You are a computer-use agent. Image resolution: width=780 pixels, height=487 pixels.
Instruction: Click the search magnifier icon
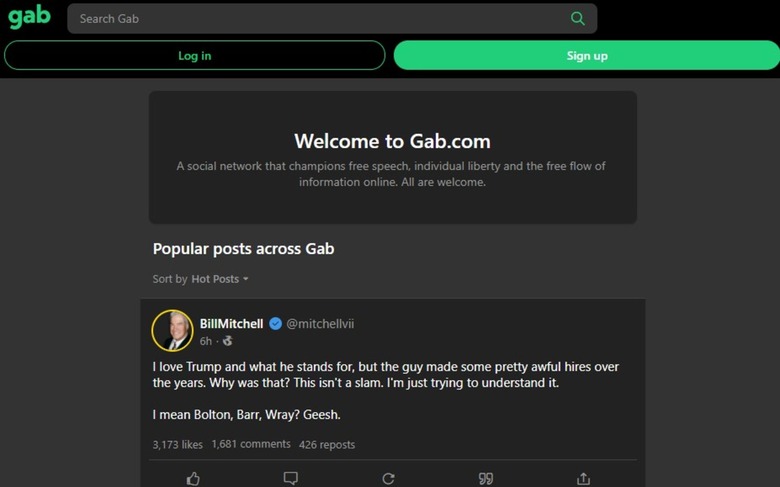click(577, 18)
